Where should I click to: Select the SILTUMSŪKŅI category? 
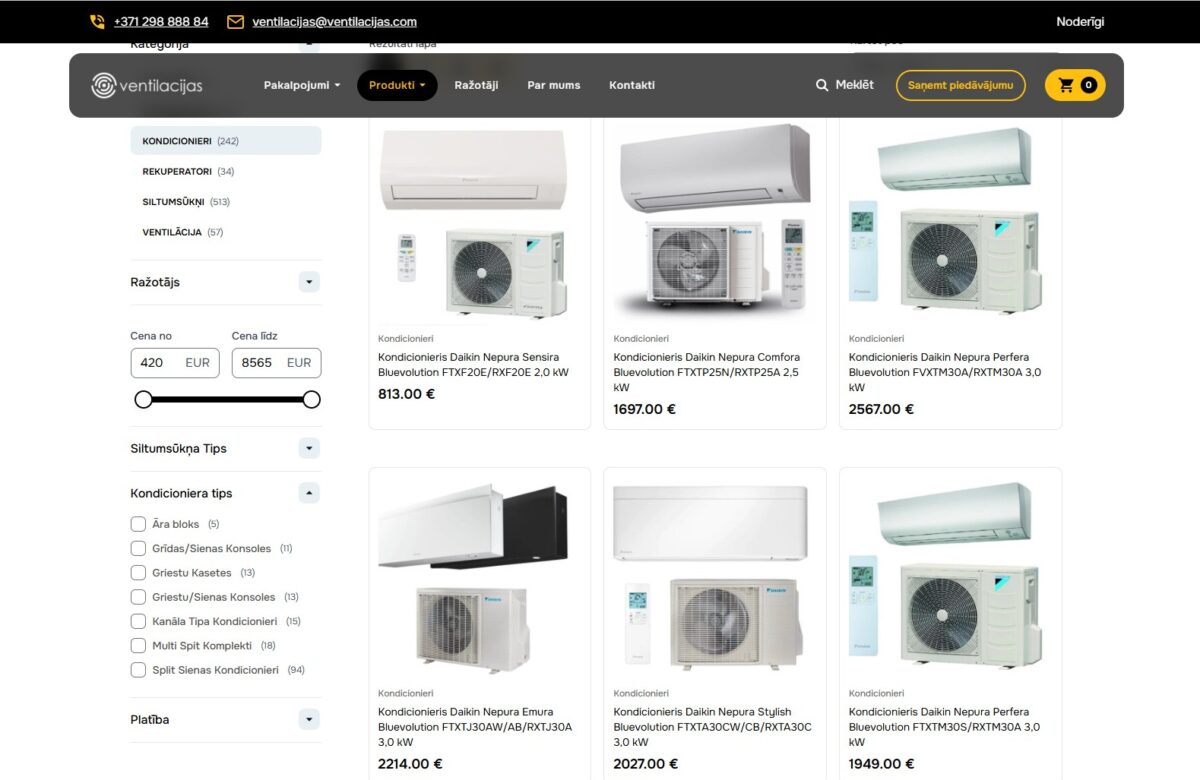click(x=186, y=202)
